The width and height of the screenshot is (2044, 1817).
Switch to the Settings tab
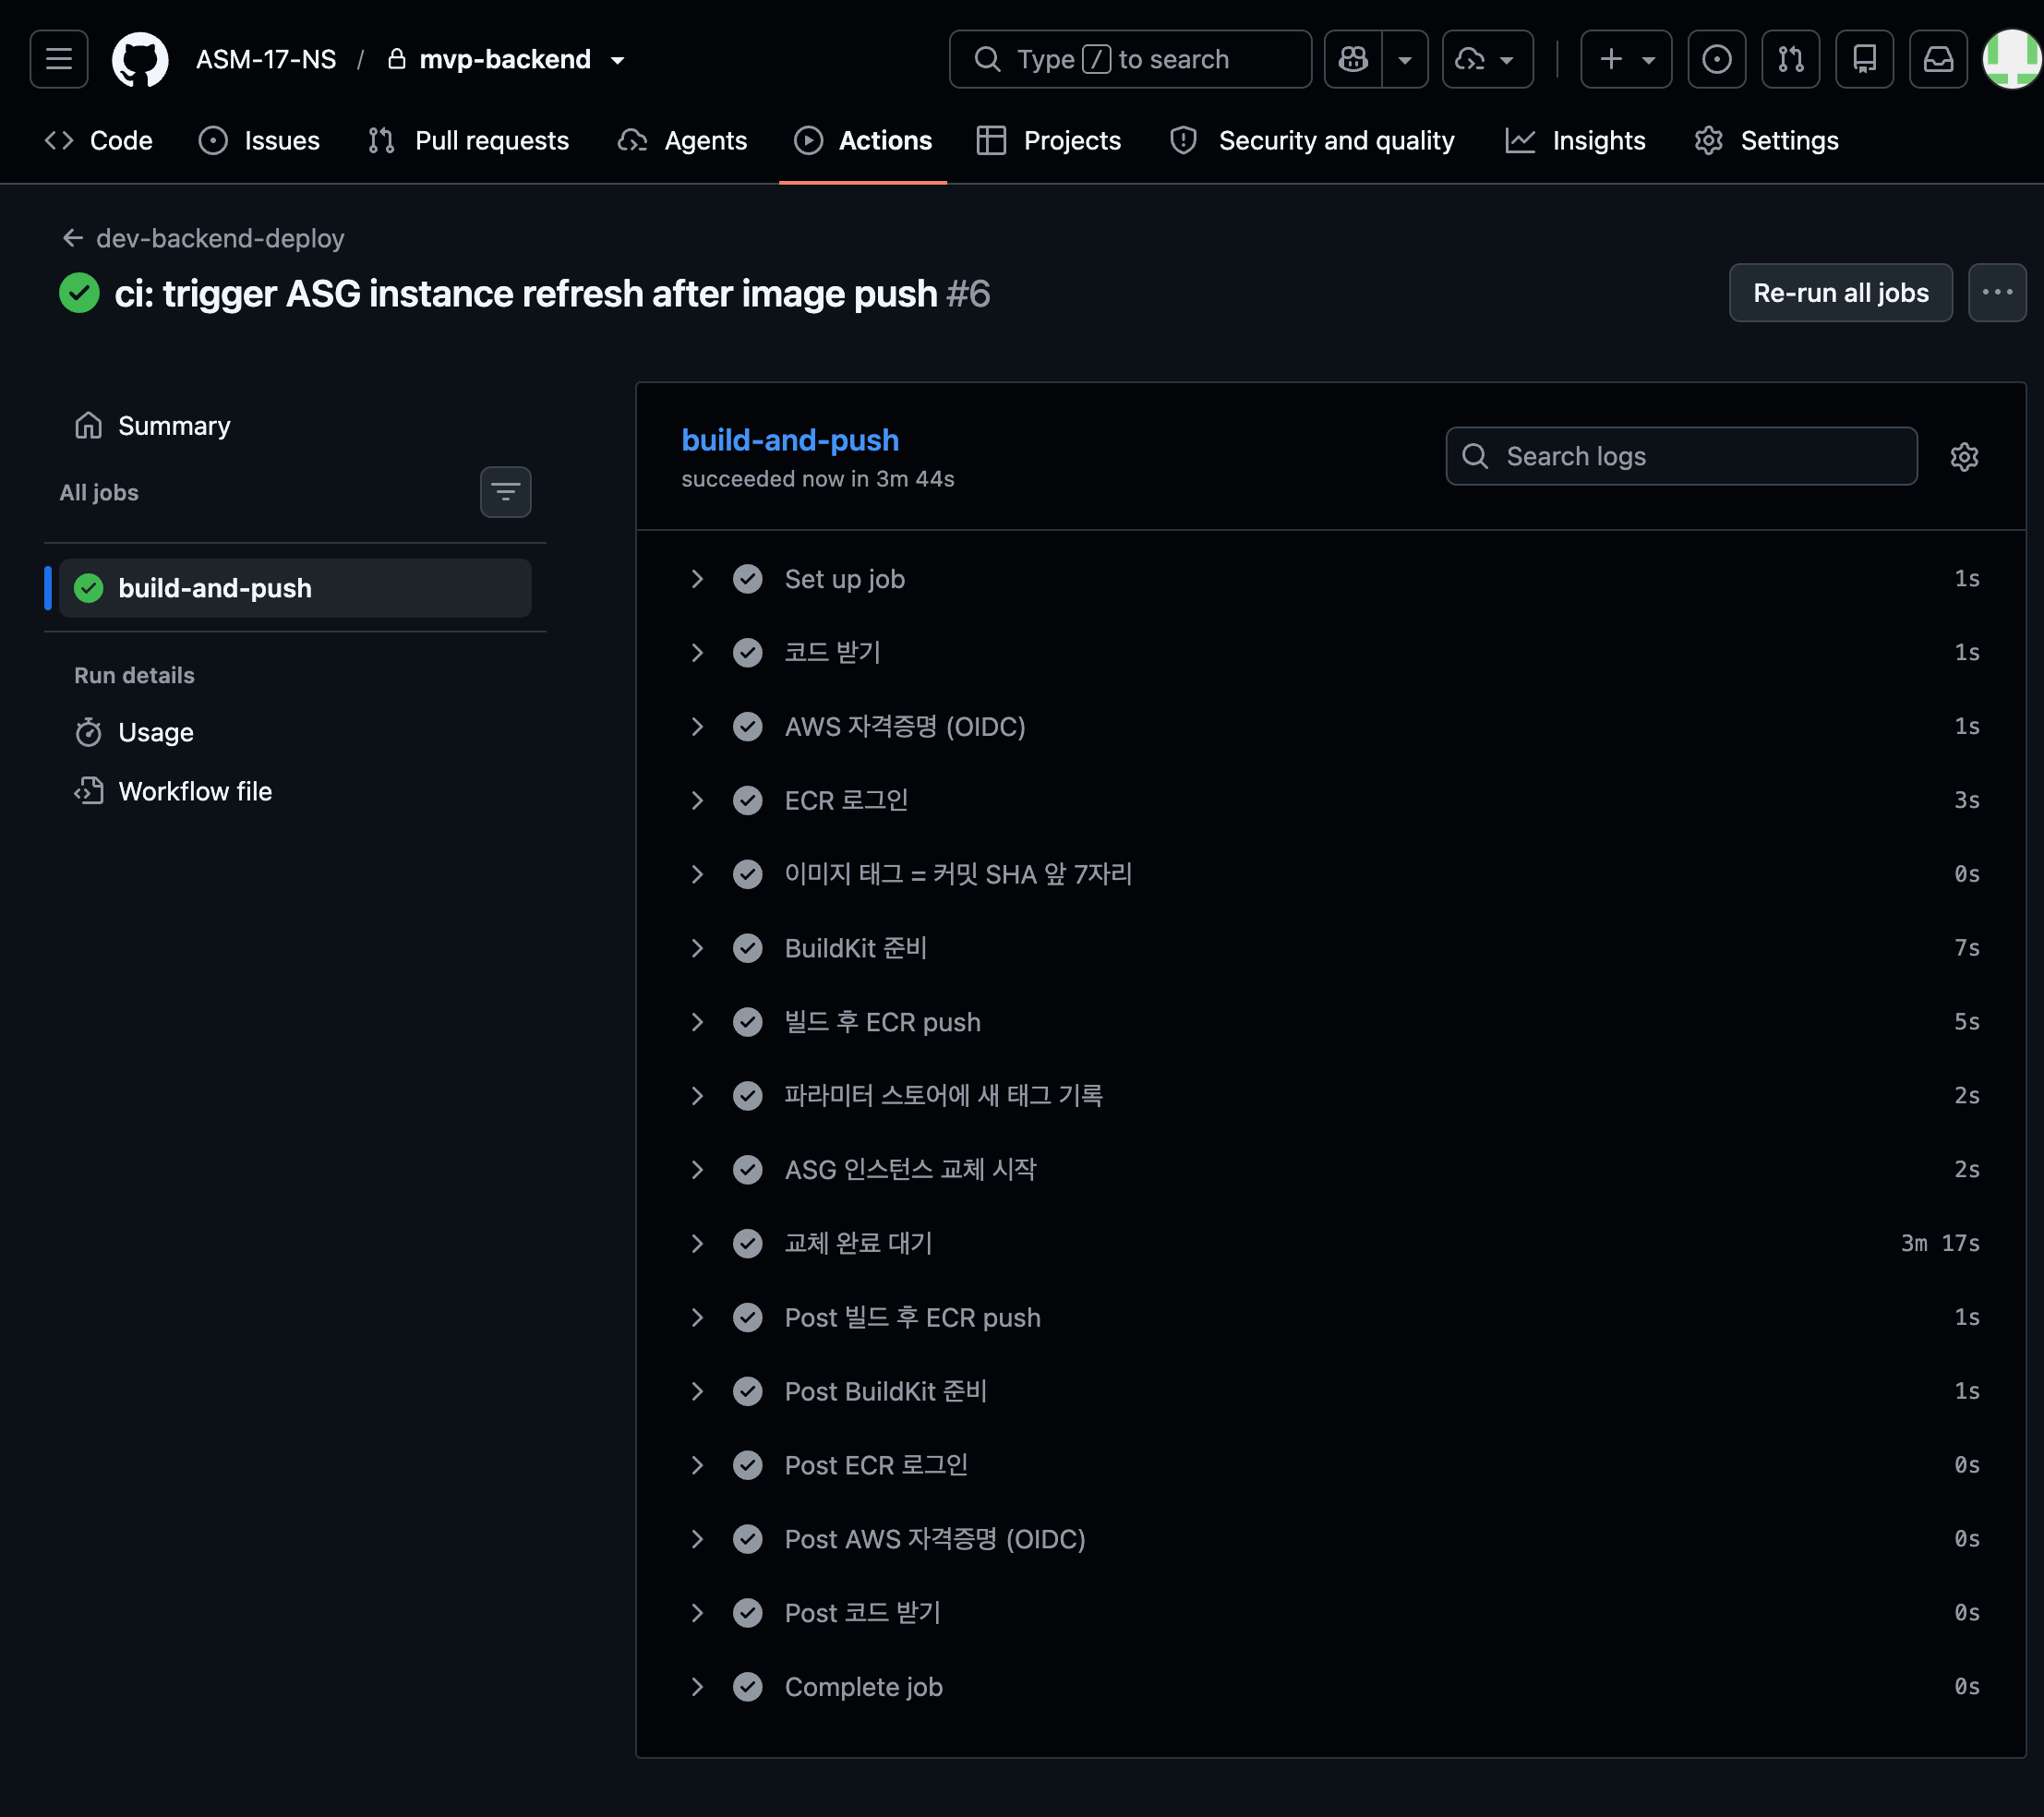coord(1766,141)
